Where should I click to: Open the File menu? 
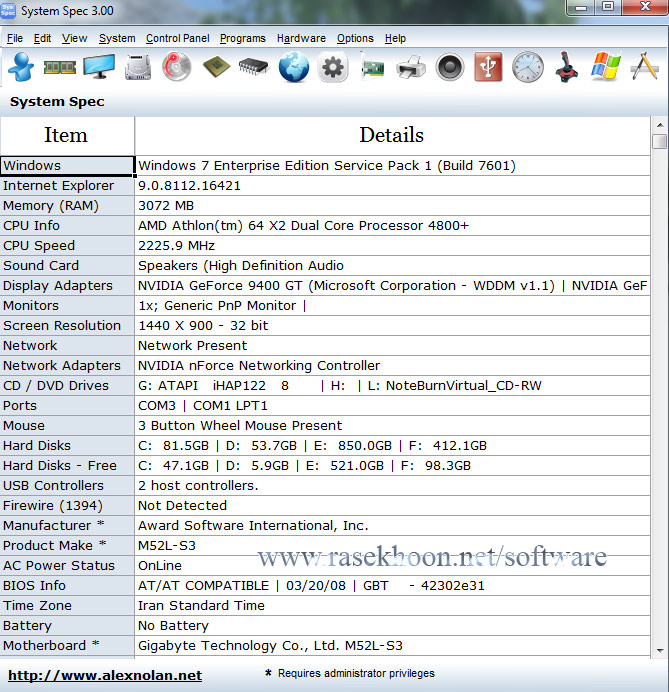coord(15,38)
